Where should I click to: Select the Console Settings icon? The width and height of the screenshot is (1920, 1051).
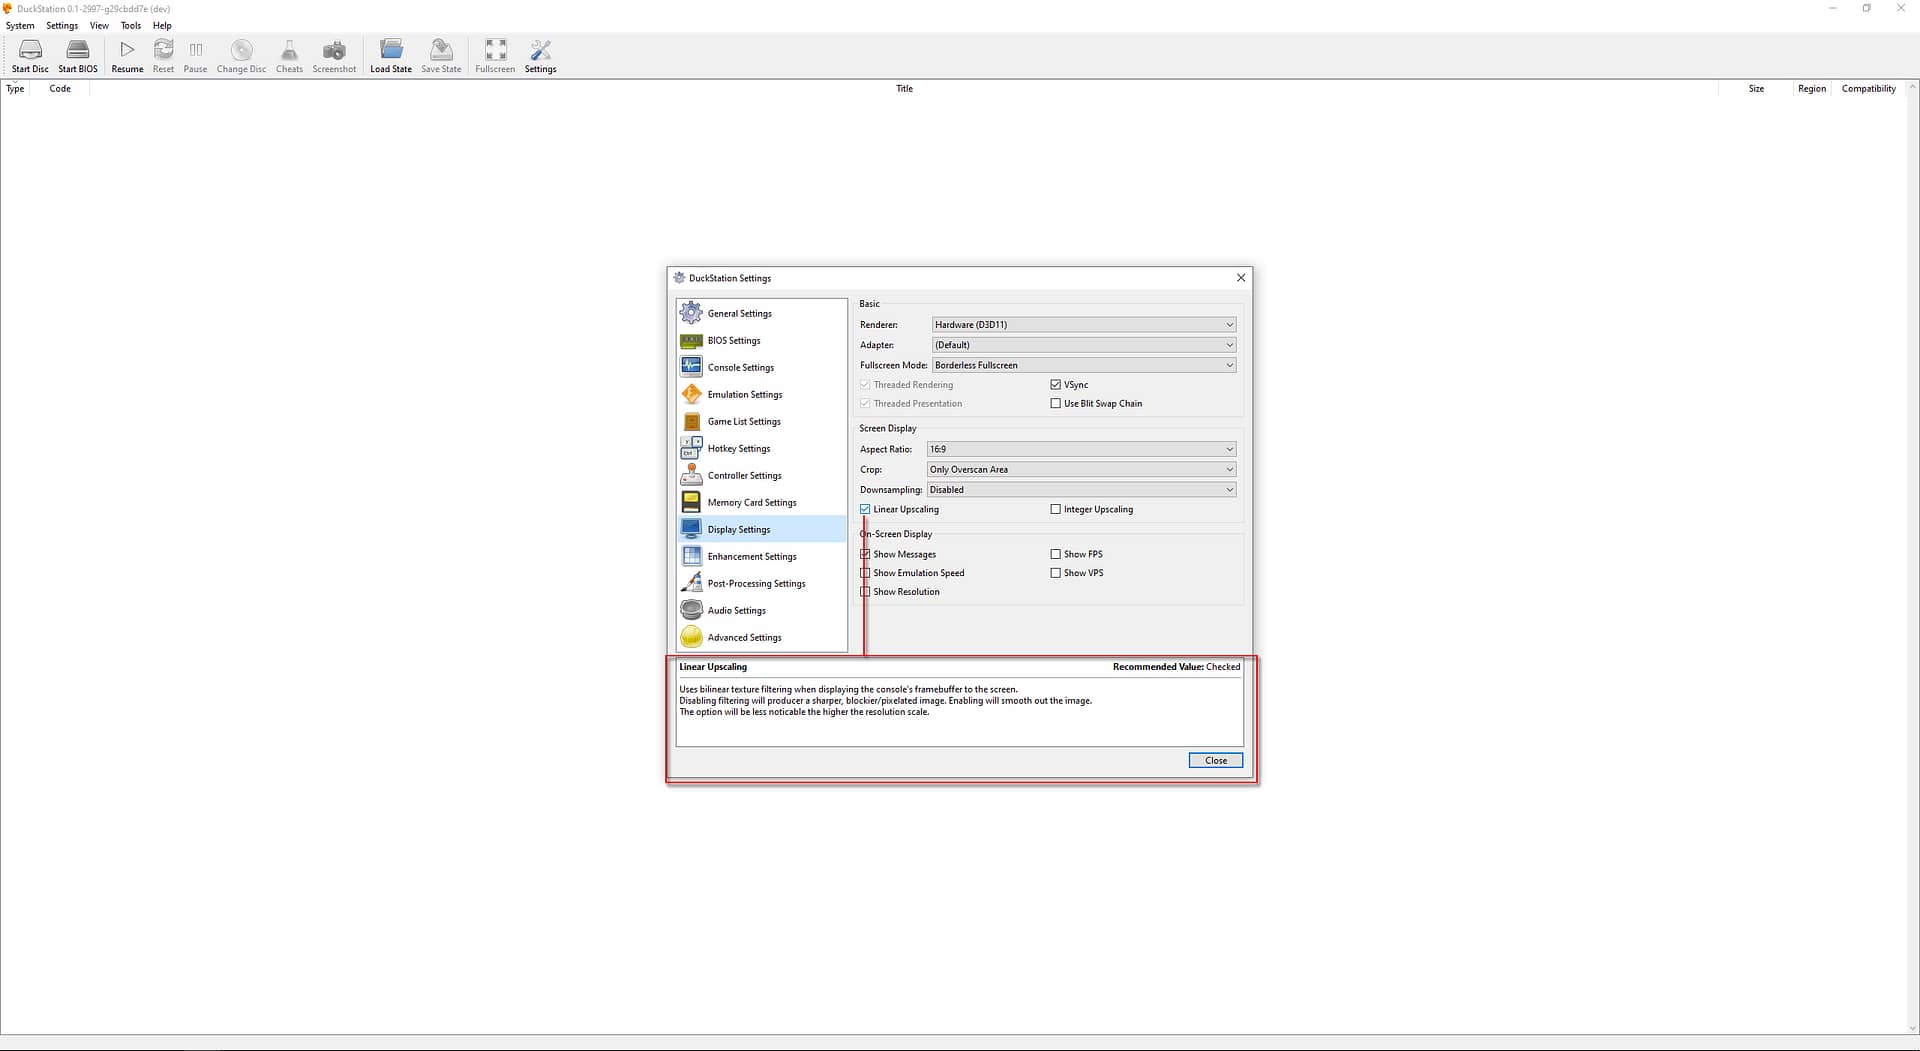(x=691, y=367)
